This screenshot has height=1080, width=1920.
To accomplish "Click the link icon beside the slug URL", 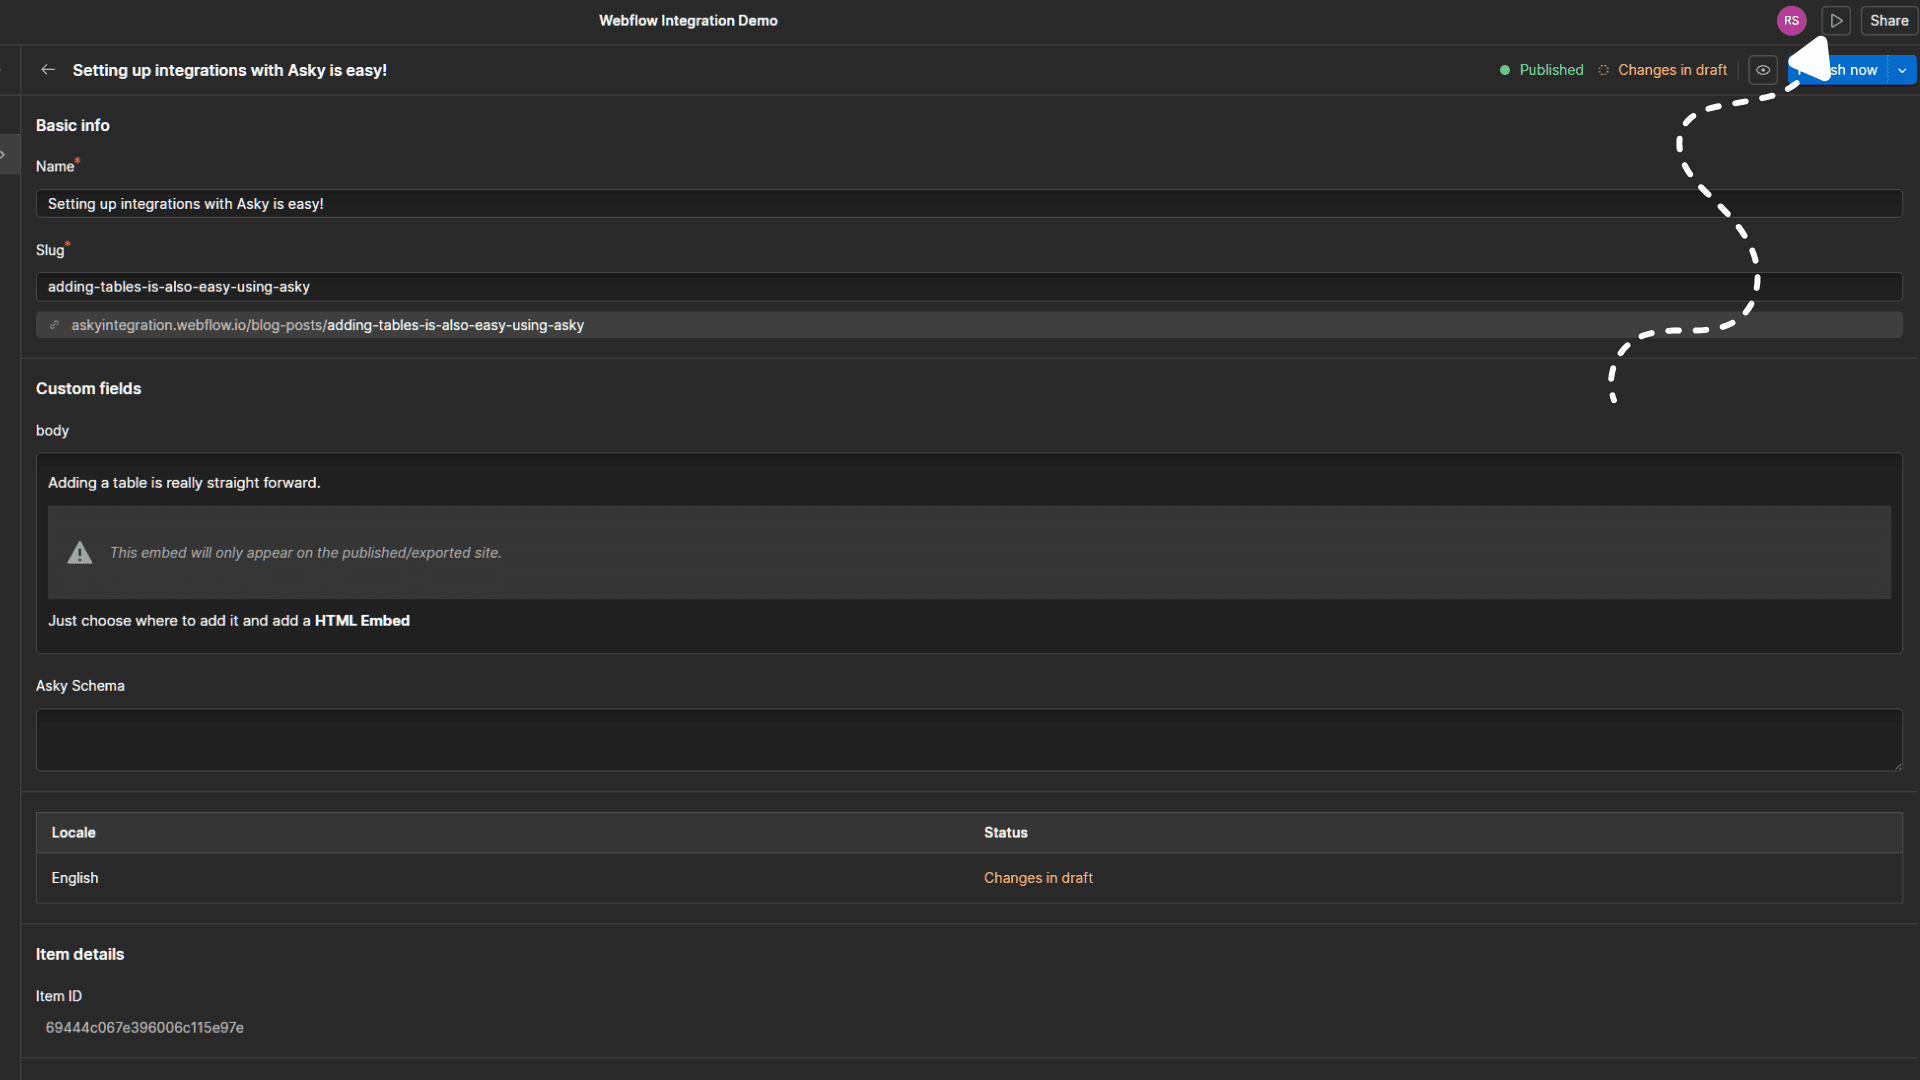I will click(x=54, y=325).
